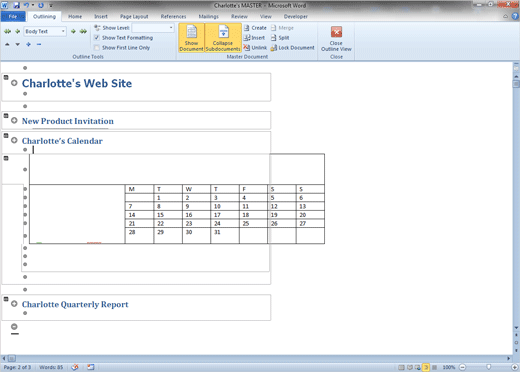Click Word Help question mark icon

pyautogui.click(x=515, y=16)
